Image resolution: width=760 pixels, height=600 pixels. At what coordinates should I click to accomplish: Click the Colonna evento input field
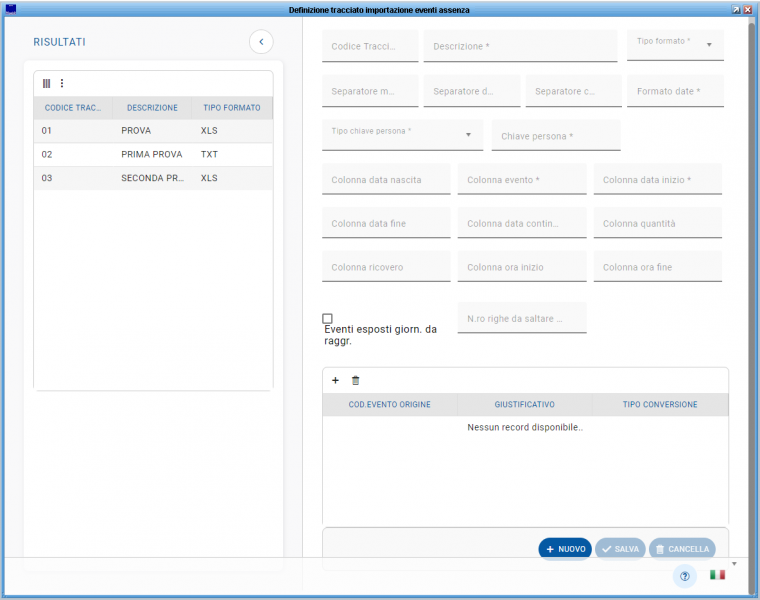(522, 180)
